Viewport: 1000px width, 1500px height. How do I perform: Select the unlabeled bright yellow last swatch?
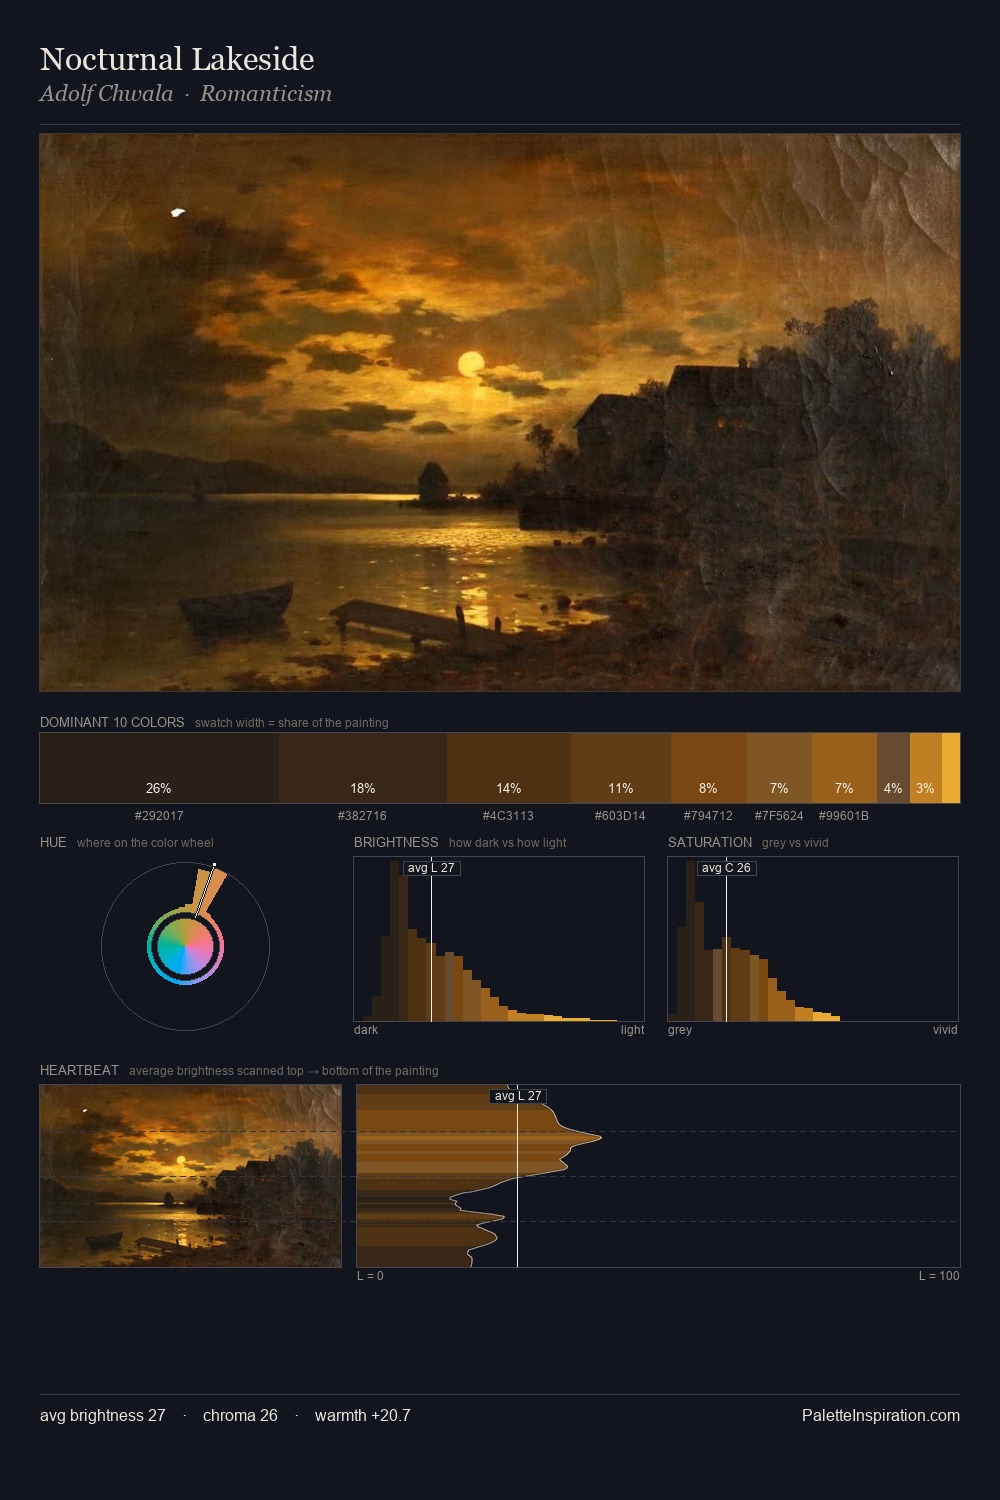coord(951,768)
